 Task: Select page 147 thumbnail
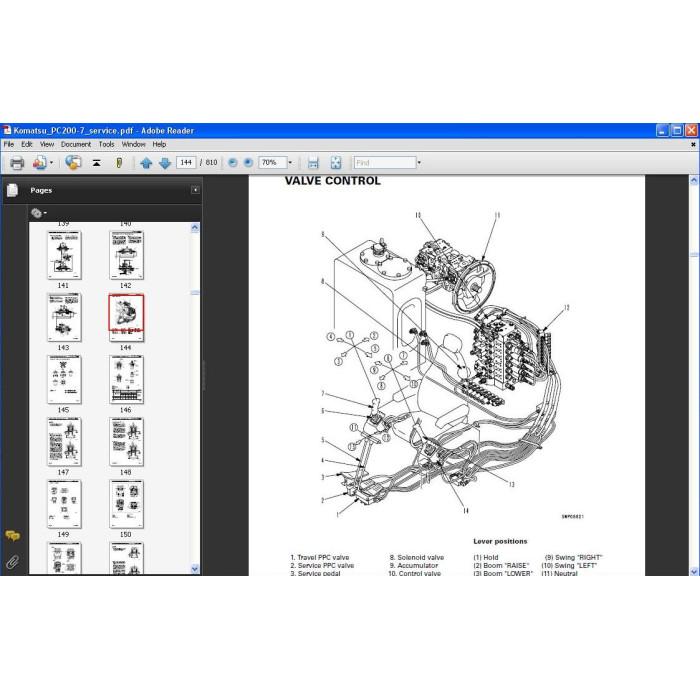coord(64,442)
